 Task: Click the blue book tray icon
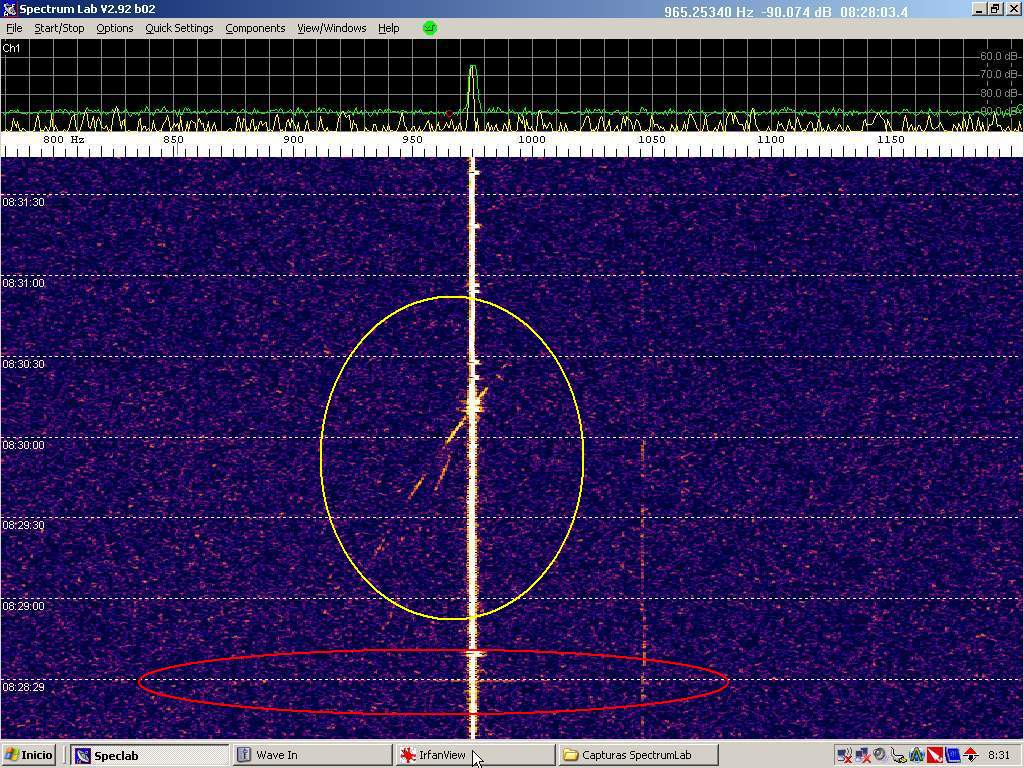click(953, 755)
